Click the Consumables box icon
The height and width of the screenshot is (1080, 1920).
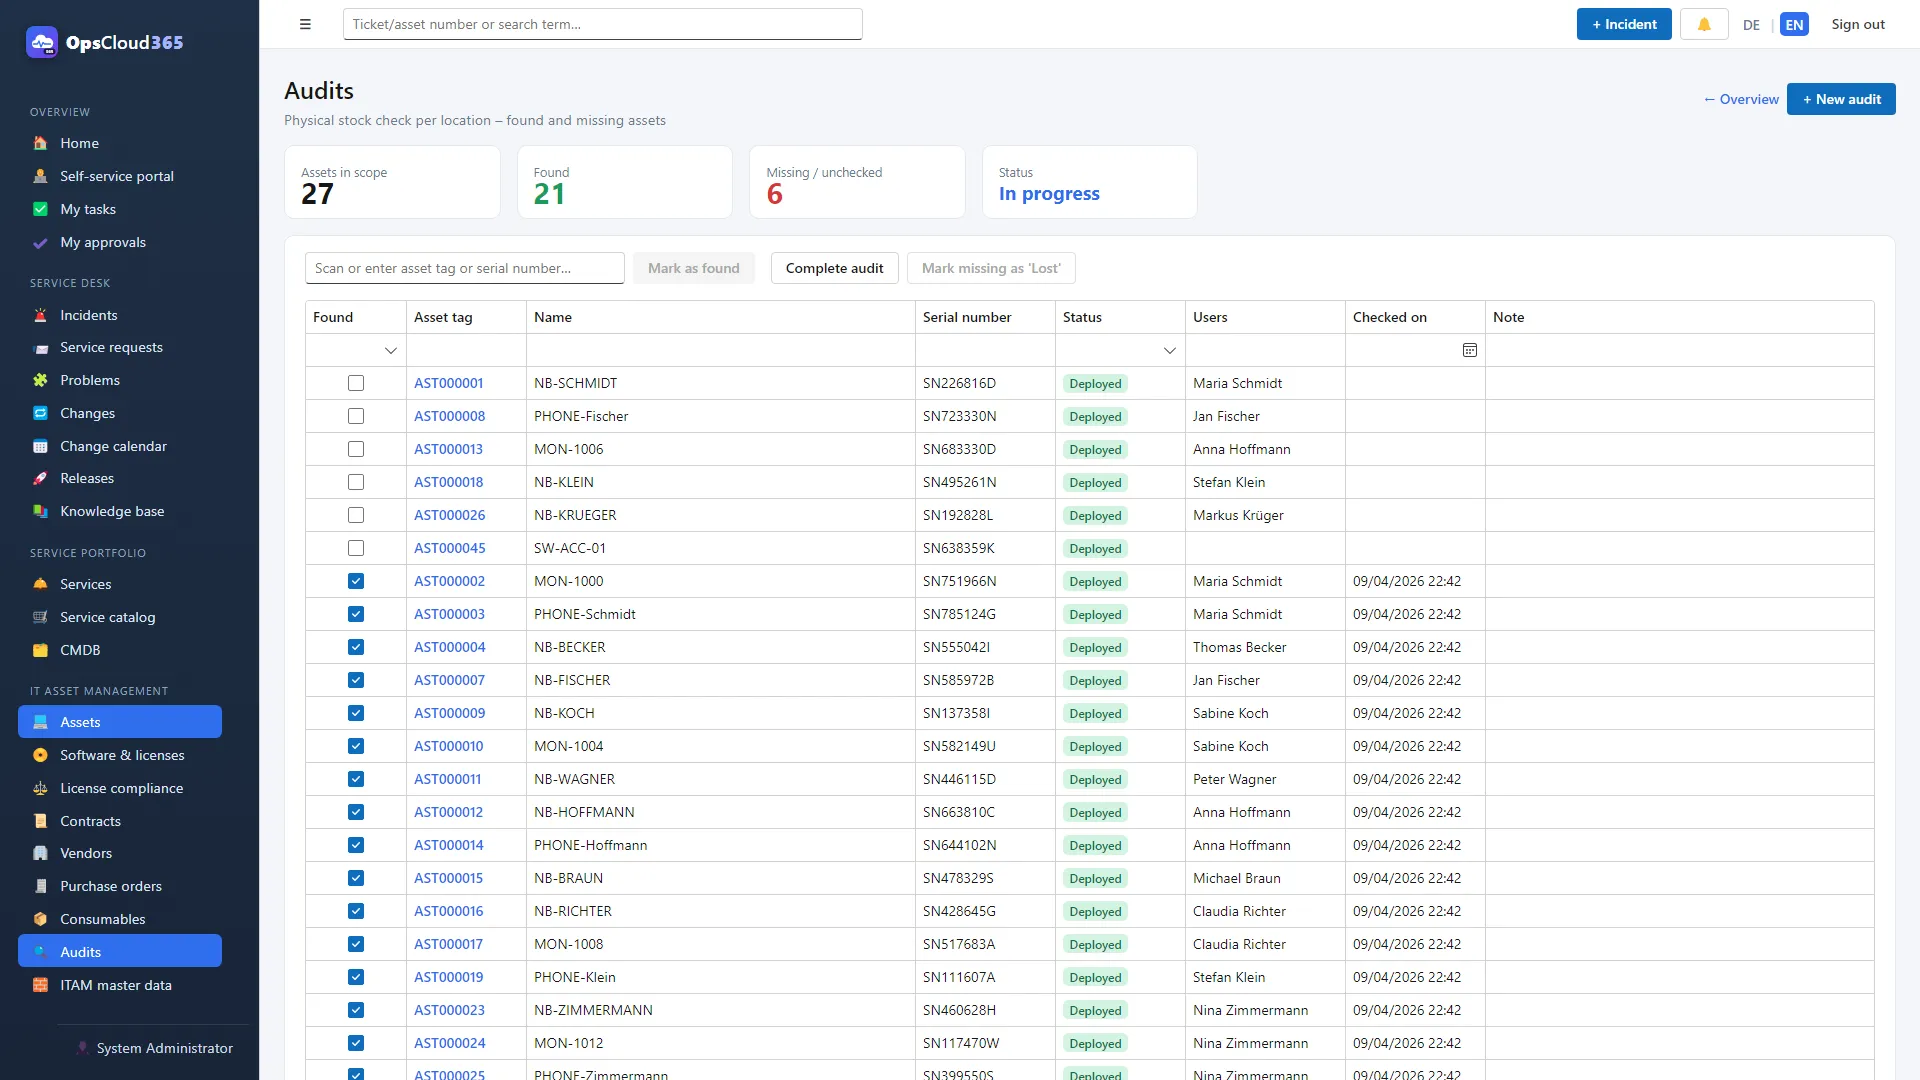click(x=40, y=919)
